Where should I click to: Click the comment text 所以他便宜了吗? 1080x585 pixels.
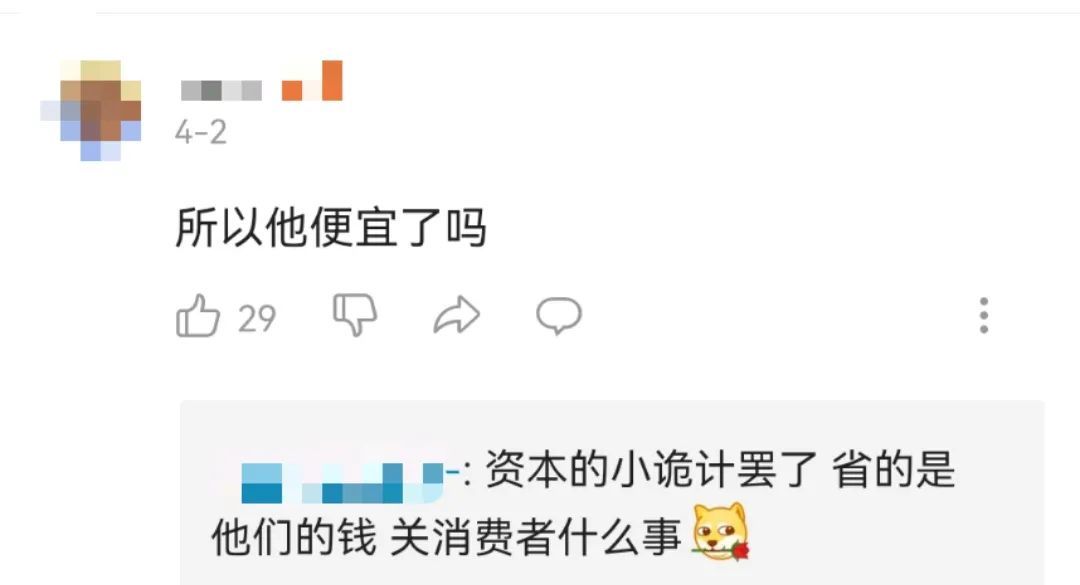(331, 227)
